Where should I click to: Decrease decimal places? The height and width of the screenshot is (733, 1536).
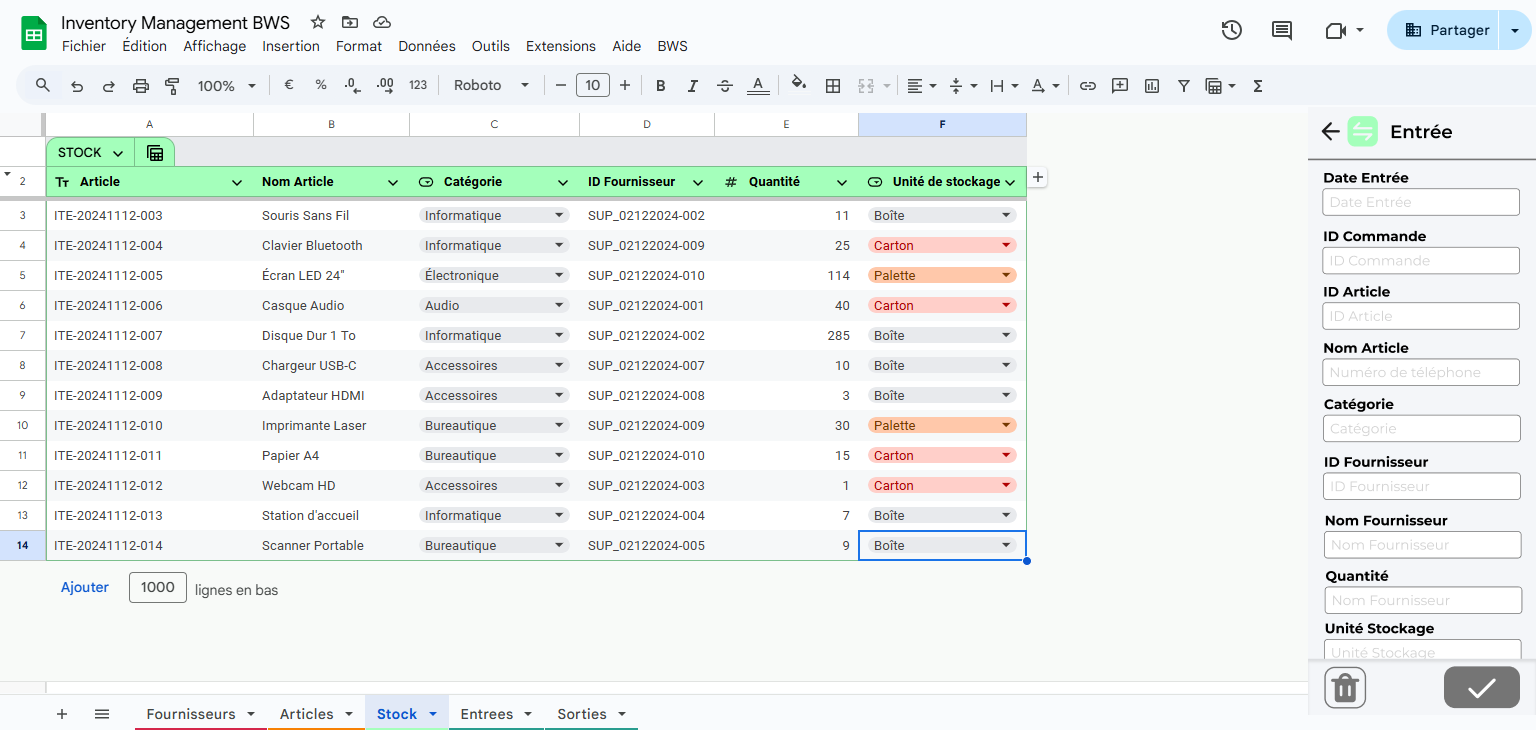pyautogui.click(x=353, y=86)
